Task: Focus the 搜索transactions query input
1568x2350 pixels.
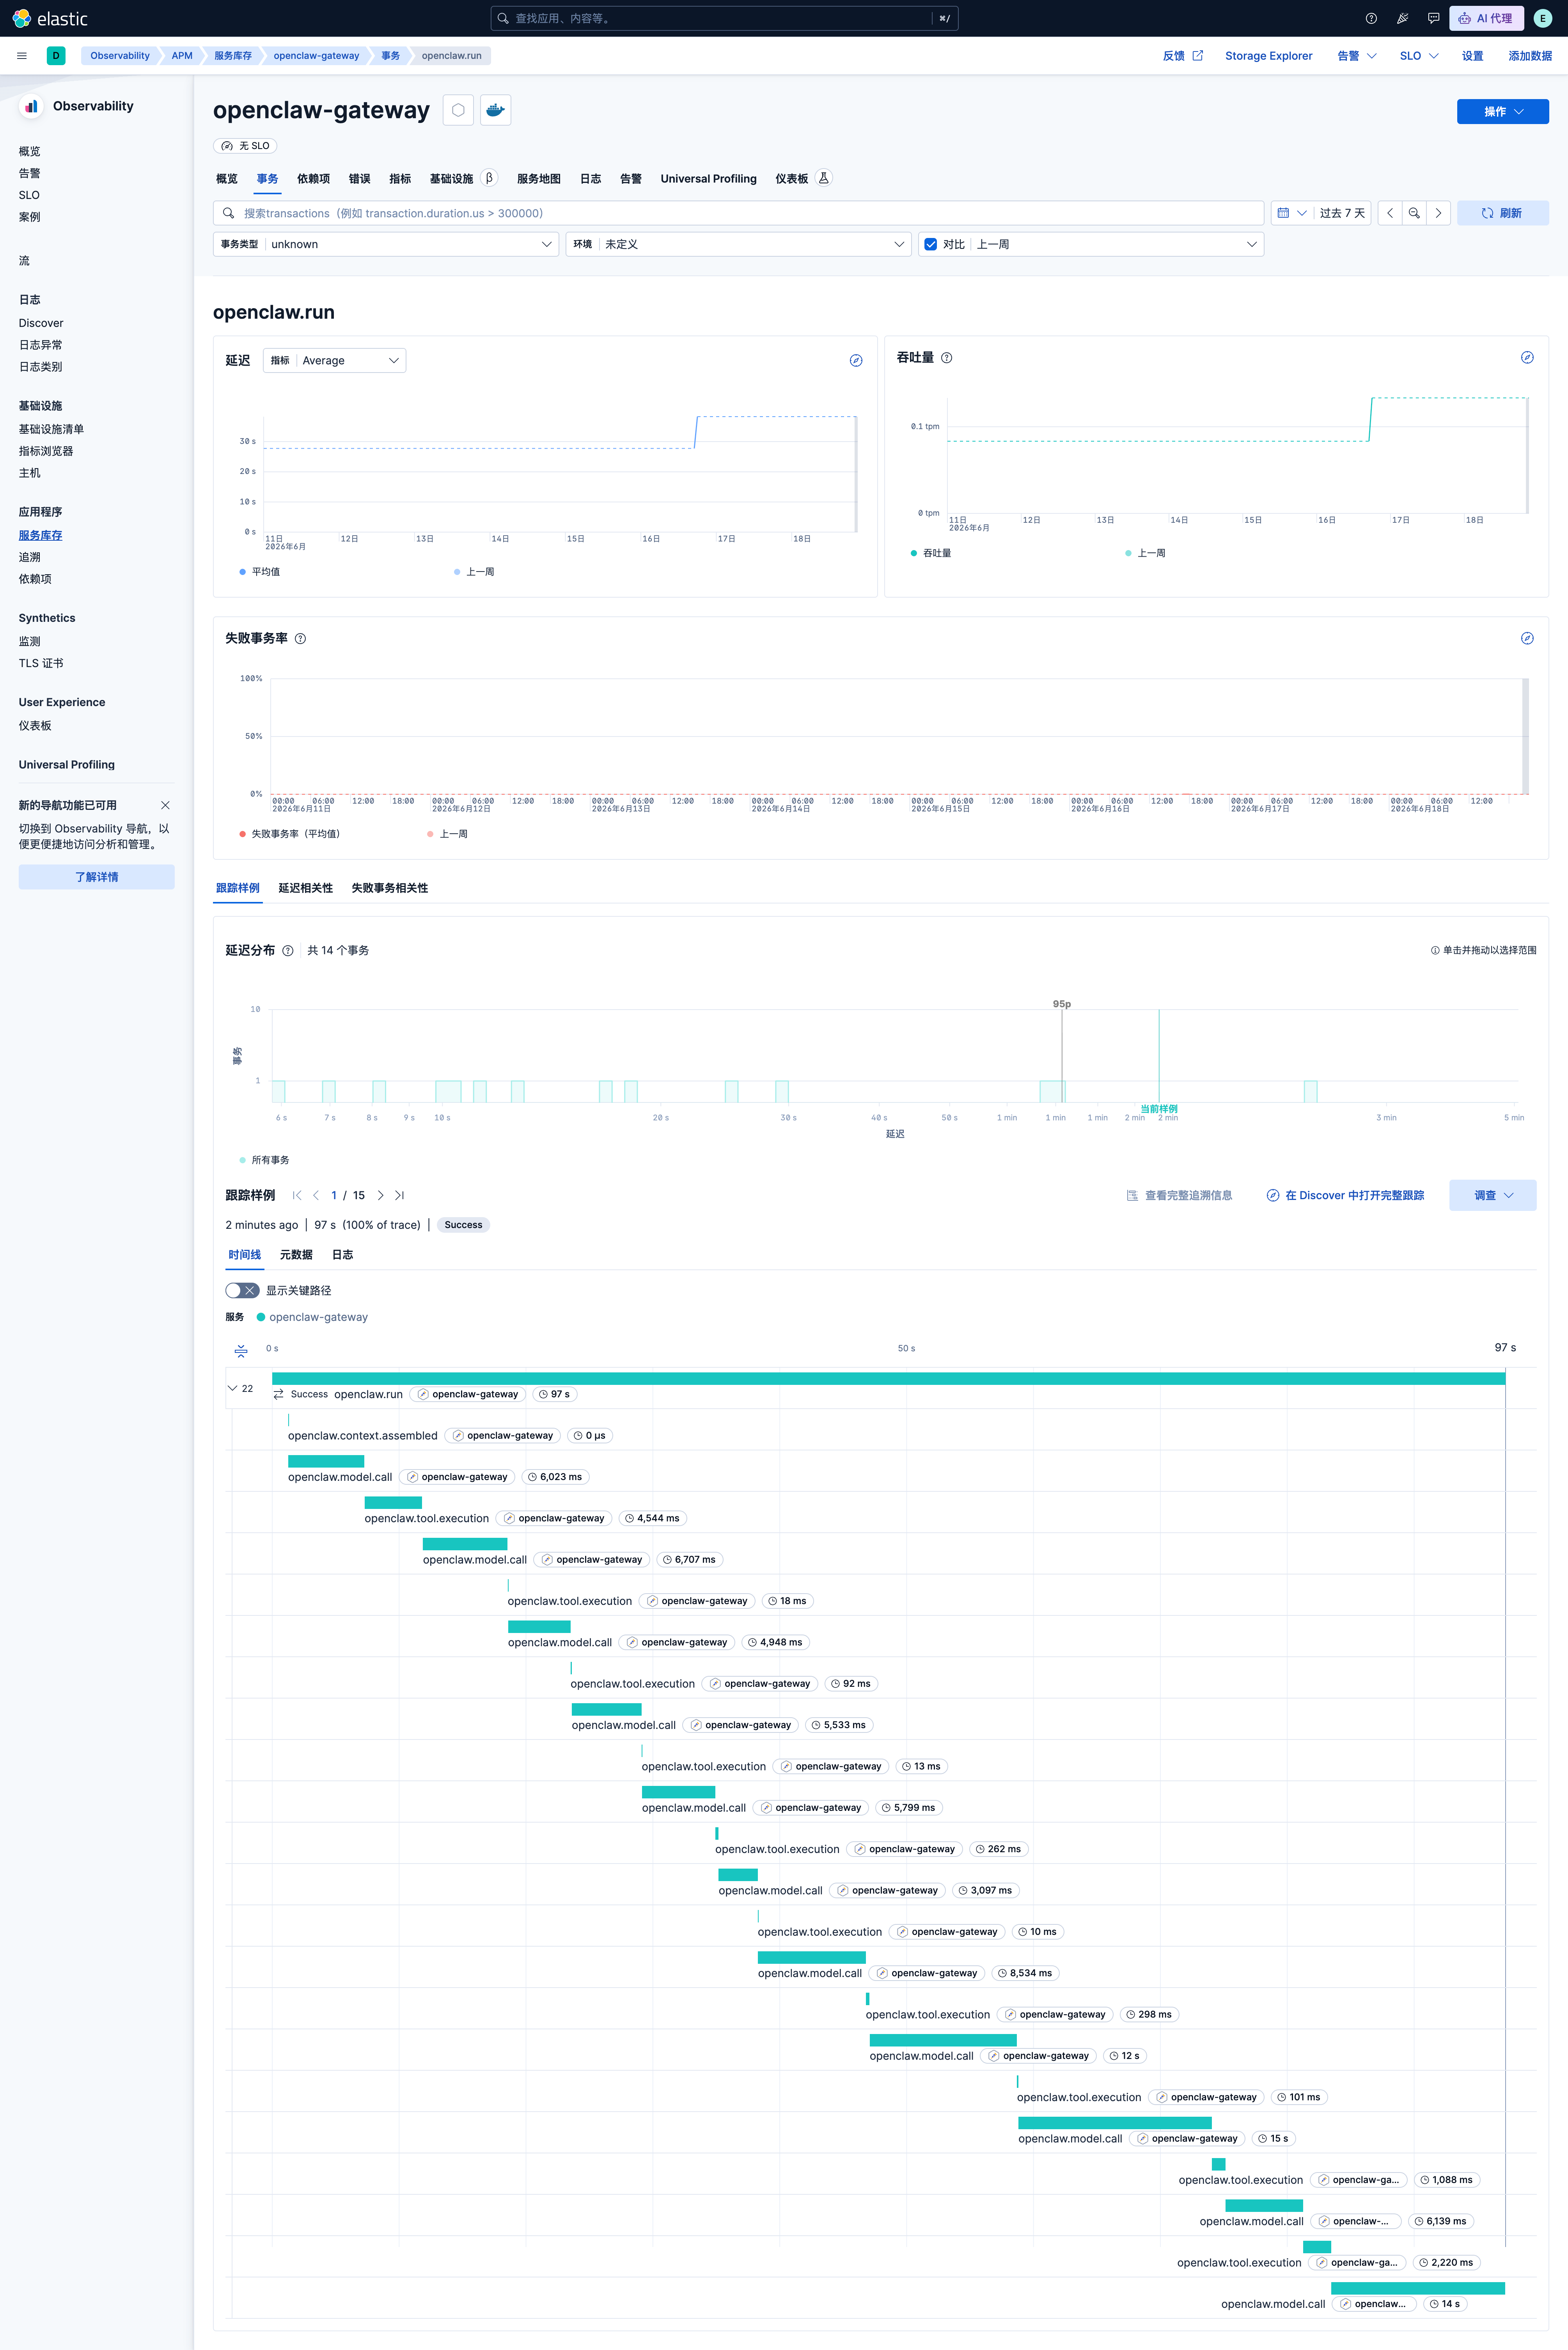Action: click(738, 213)
